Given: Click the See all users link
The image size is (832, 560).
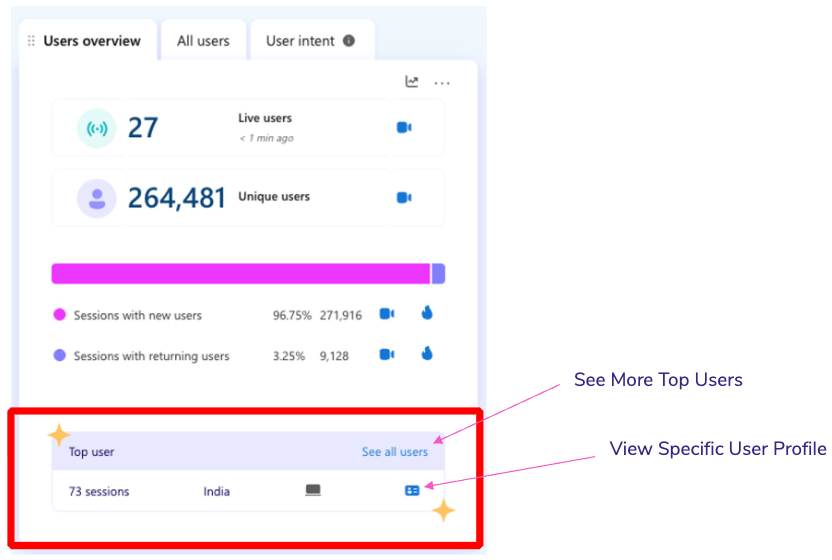Looking at the screenshot, I should coord(394,452).
